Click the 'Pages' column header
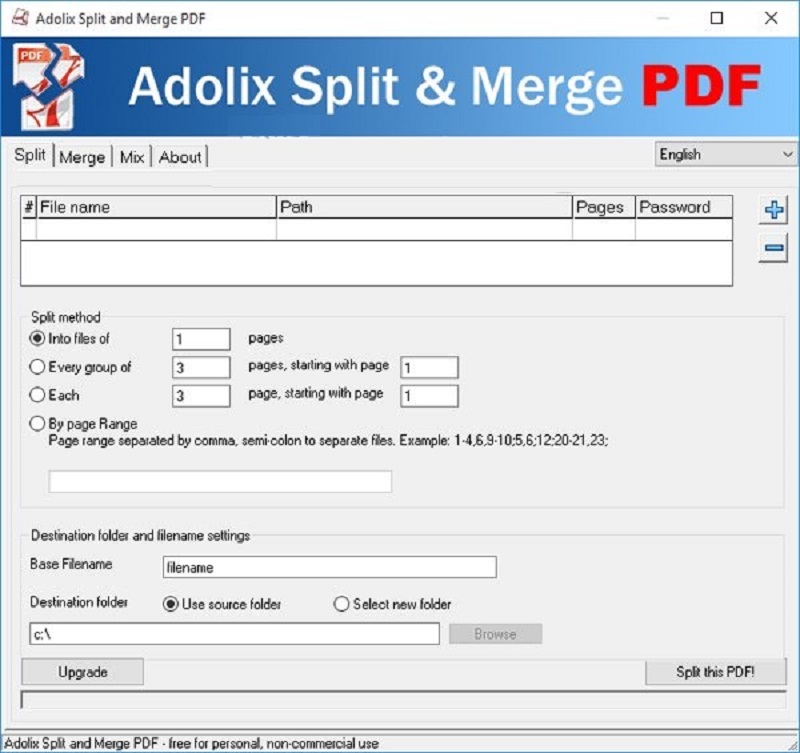Screen dimensions: 800x753 [x=604, y=207]
